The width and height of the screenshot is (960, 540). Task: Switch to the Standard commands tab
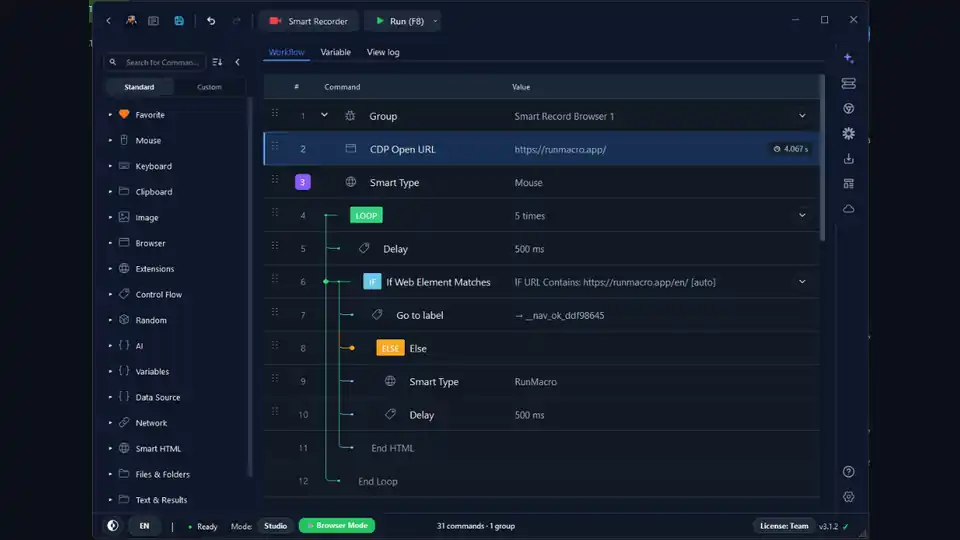point(139,87)
